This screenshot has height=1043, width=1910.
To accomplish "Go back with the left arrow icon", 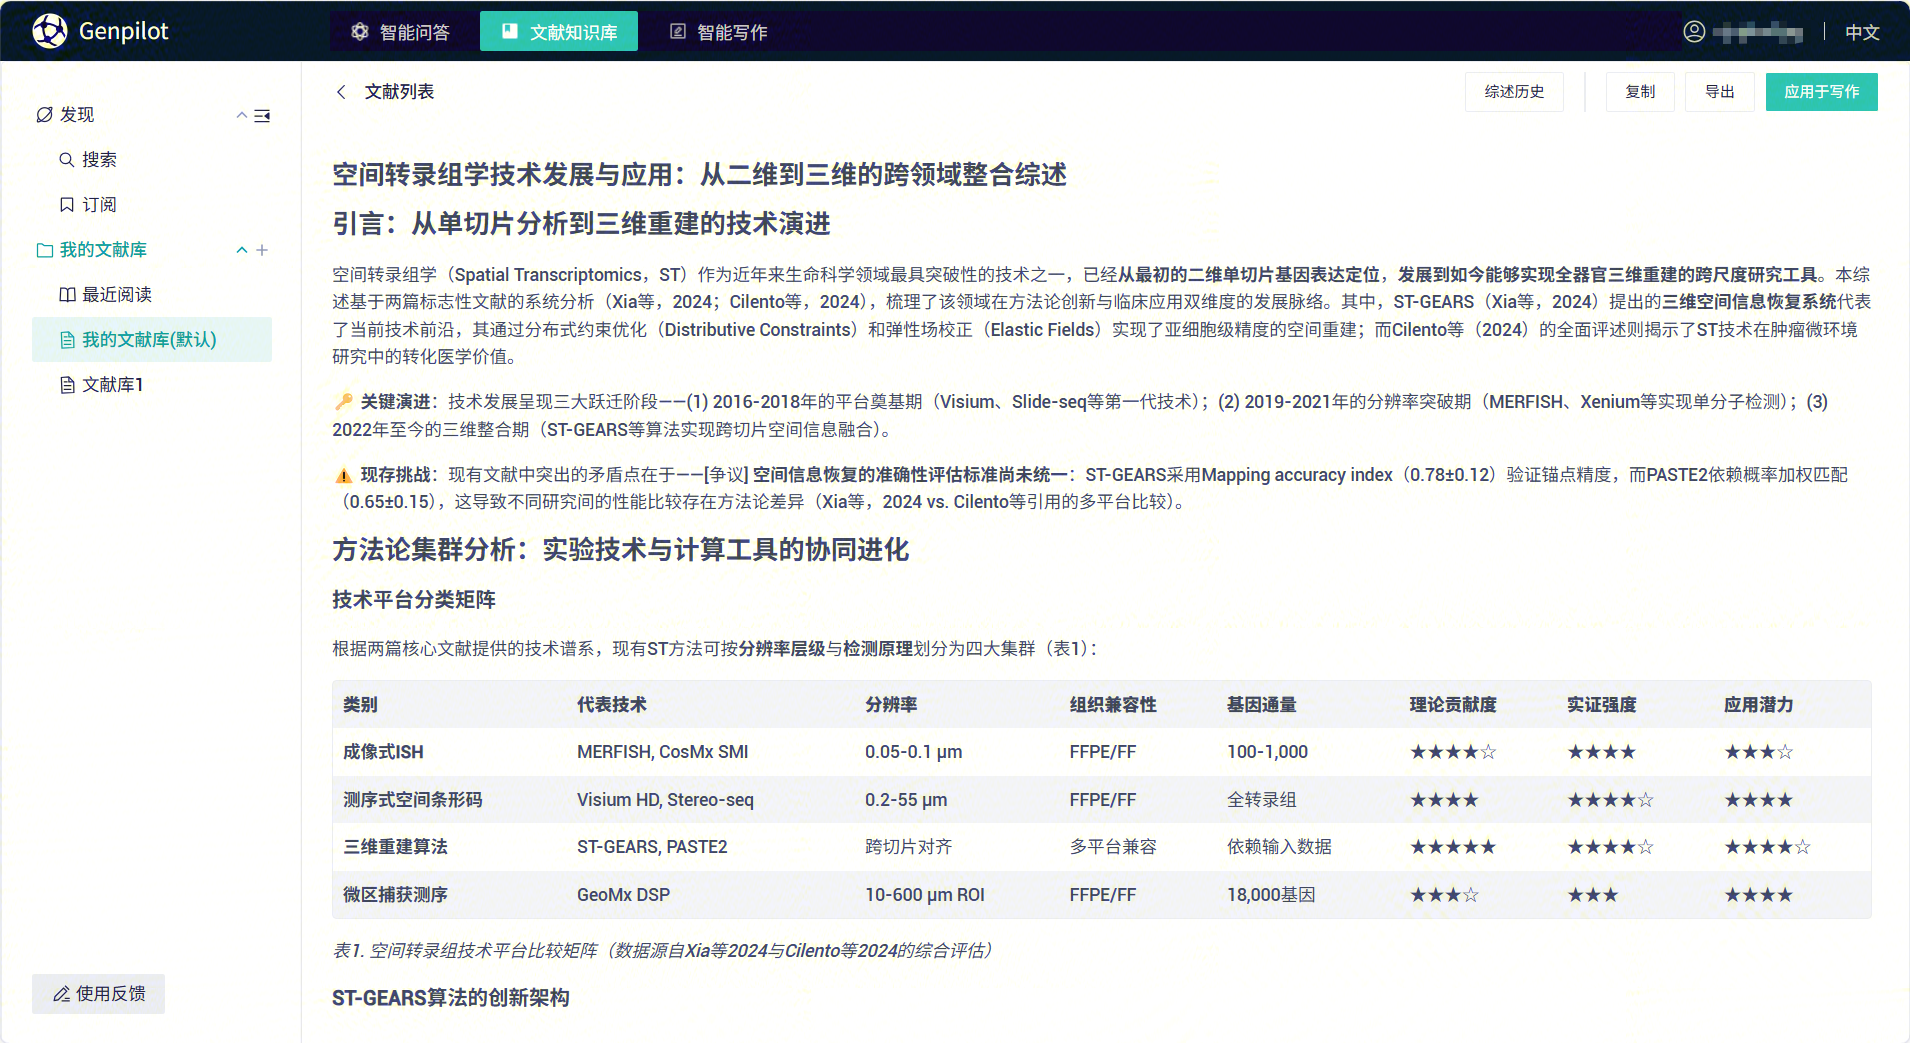I will pyautogui.click(x=341, y=92).
